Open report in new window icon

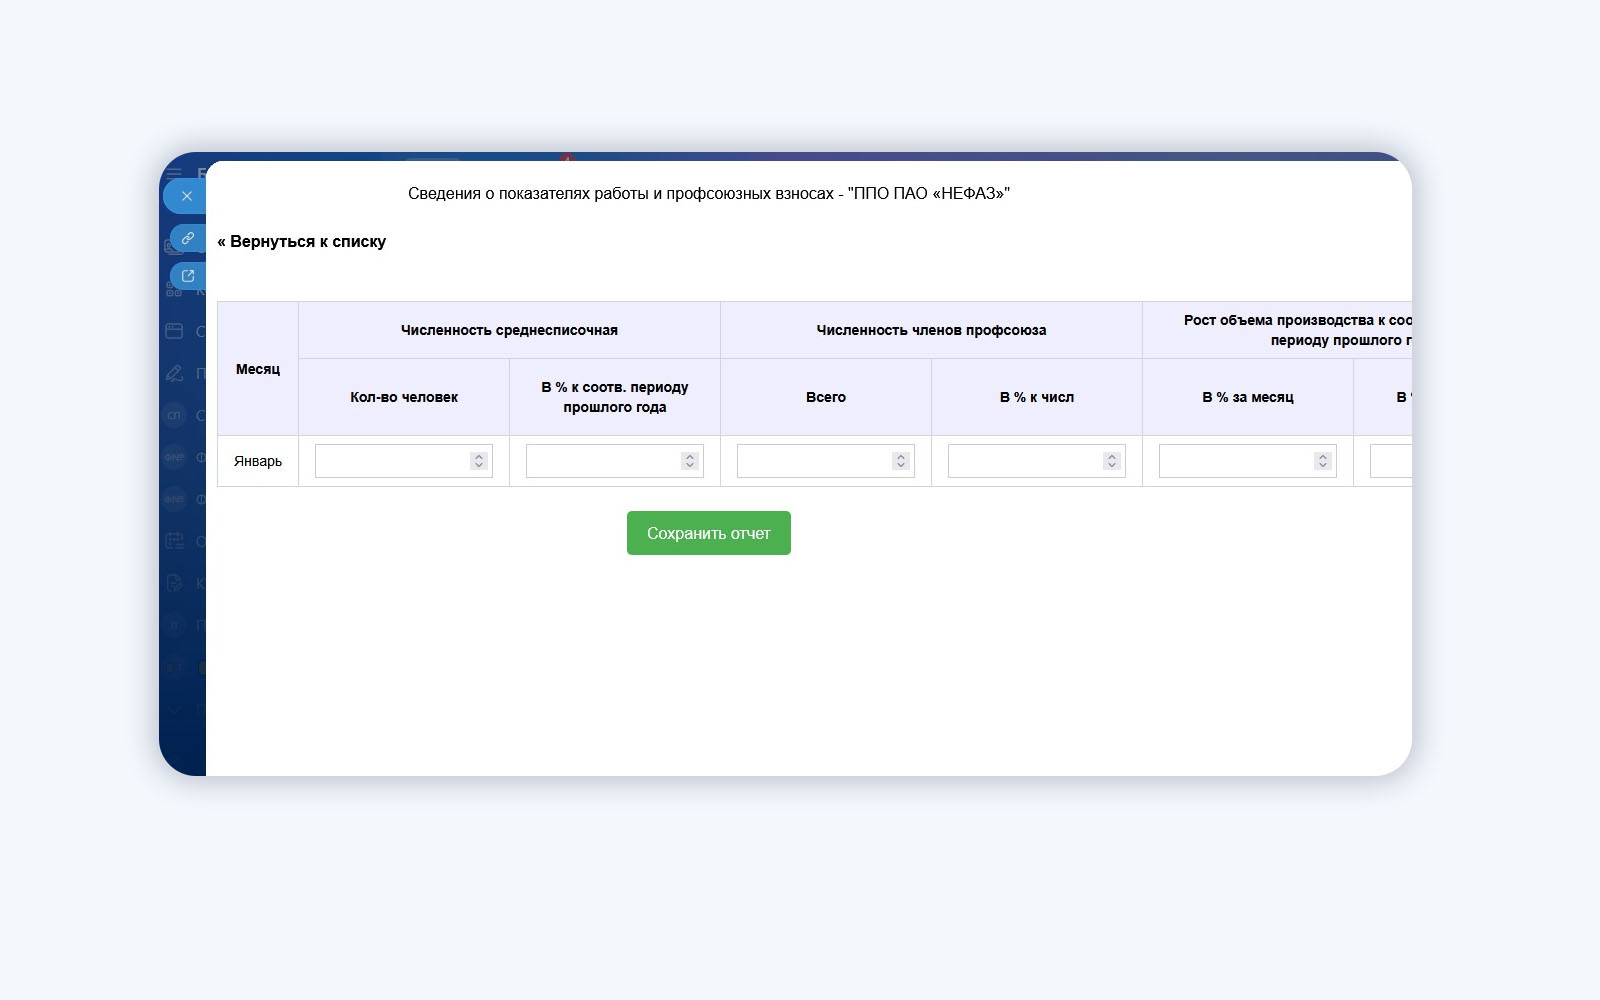coord(188,275)
